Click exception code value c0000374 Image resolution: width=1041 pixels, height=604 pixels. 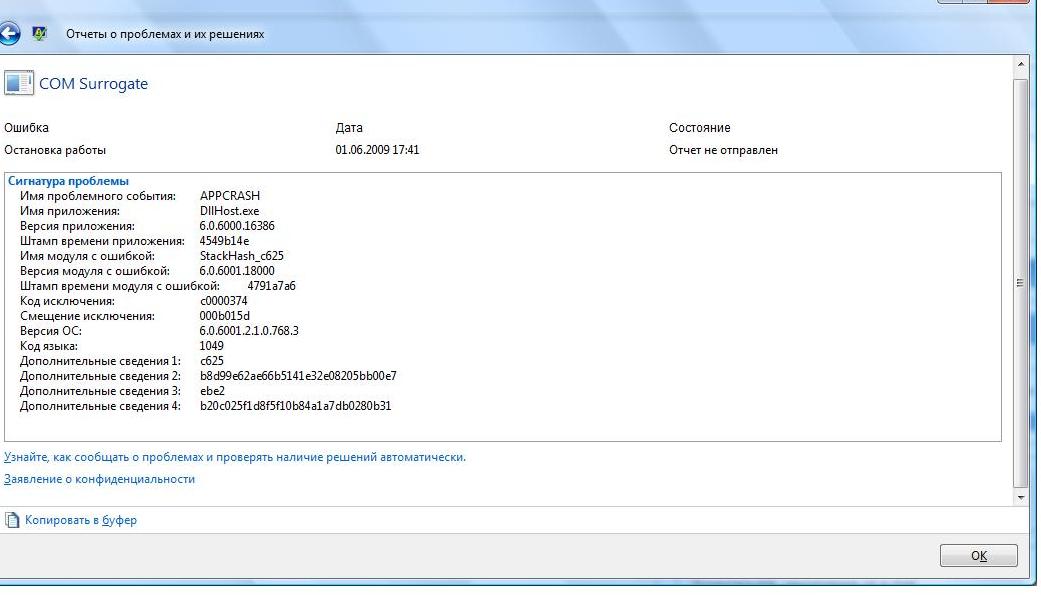225,301
